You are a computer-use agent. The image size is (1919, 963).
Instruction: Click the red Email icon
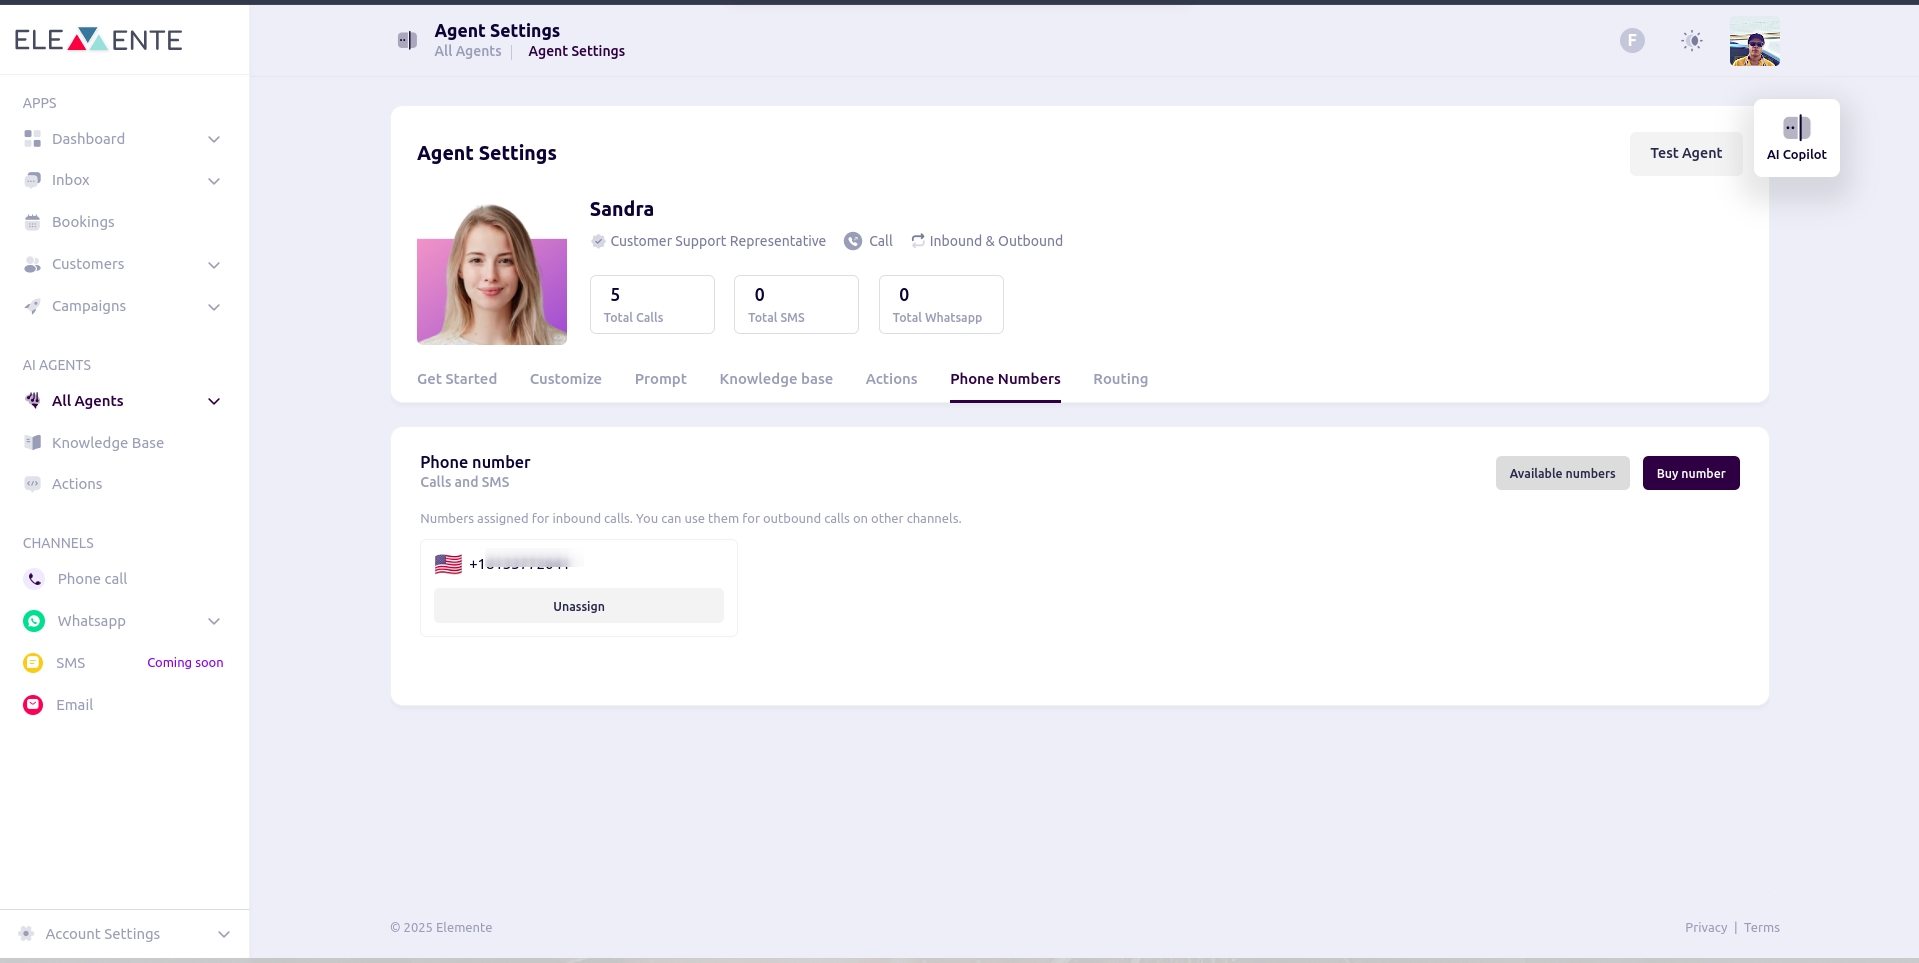click(33, 705)
